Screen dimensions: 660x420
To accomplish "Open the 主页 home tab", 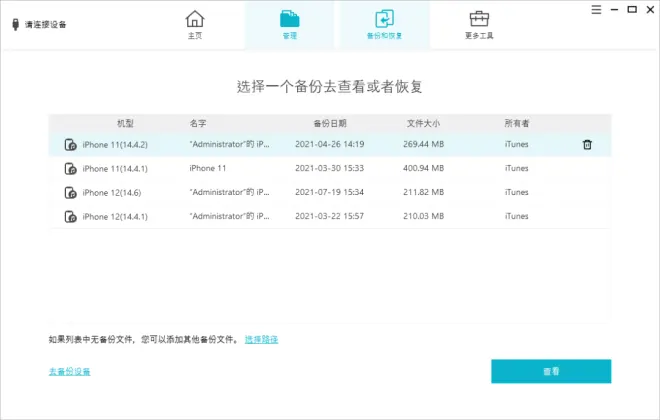I will click(194, 25).
